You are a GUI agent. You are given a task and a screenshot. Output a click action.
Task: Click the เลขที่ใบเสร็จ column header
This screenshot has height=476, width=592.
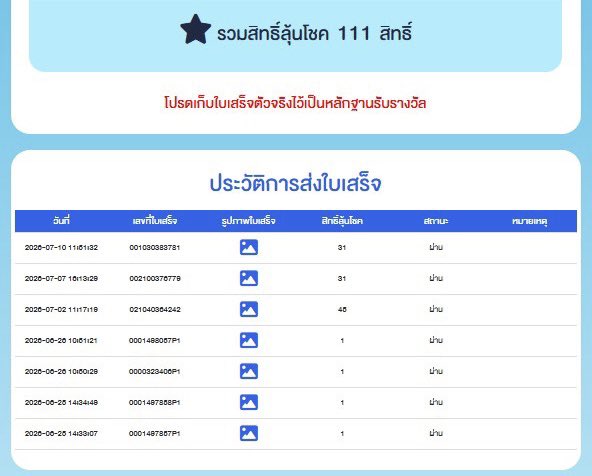click(155, 220)
